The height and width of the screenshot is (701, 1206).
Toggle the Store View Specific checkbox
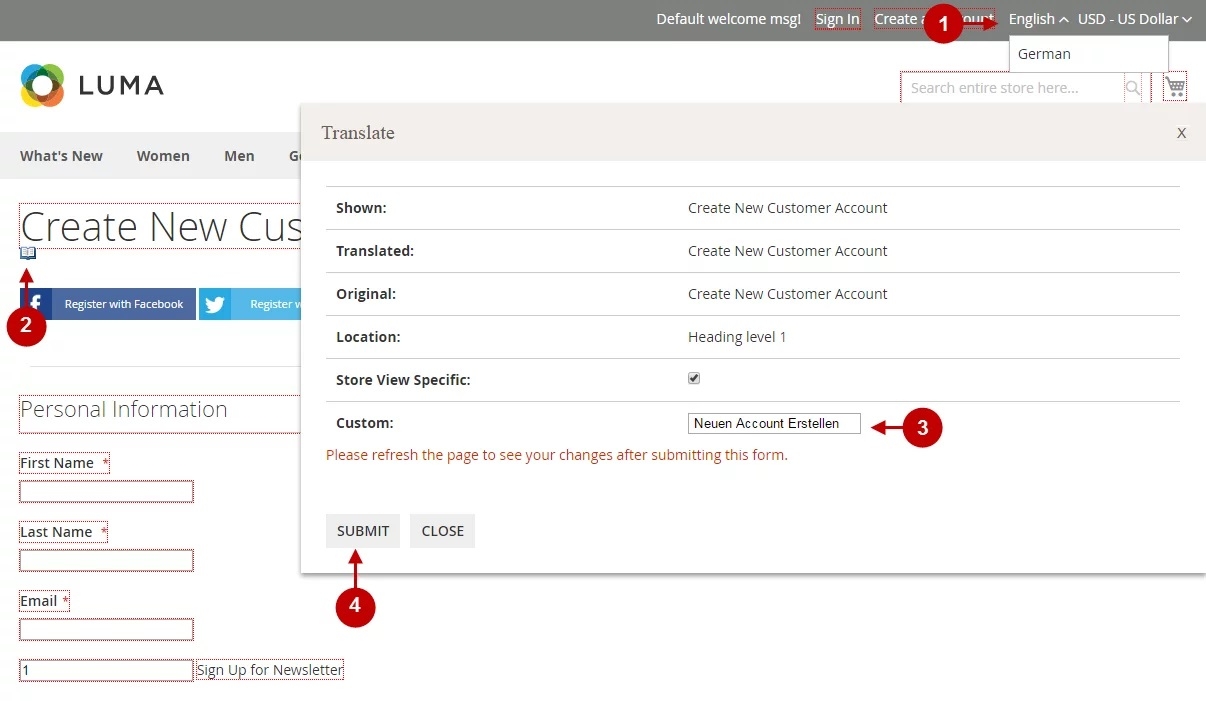tap(694, 379)
